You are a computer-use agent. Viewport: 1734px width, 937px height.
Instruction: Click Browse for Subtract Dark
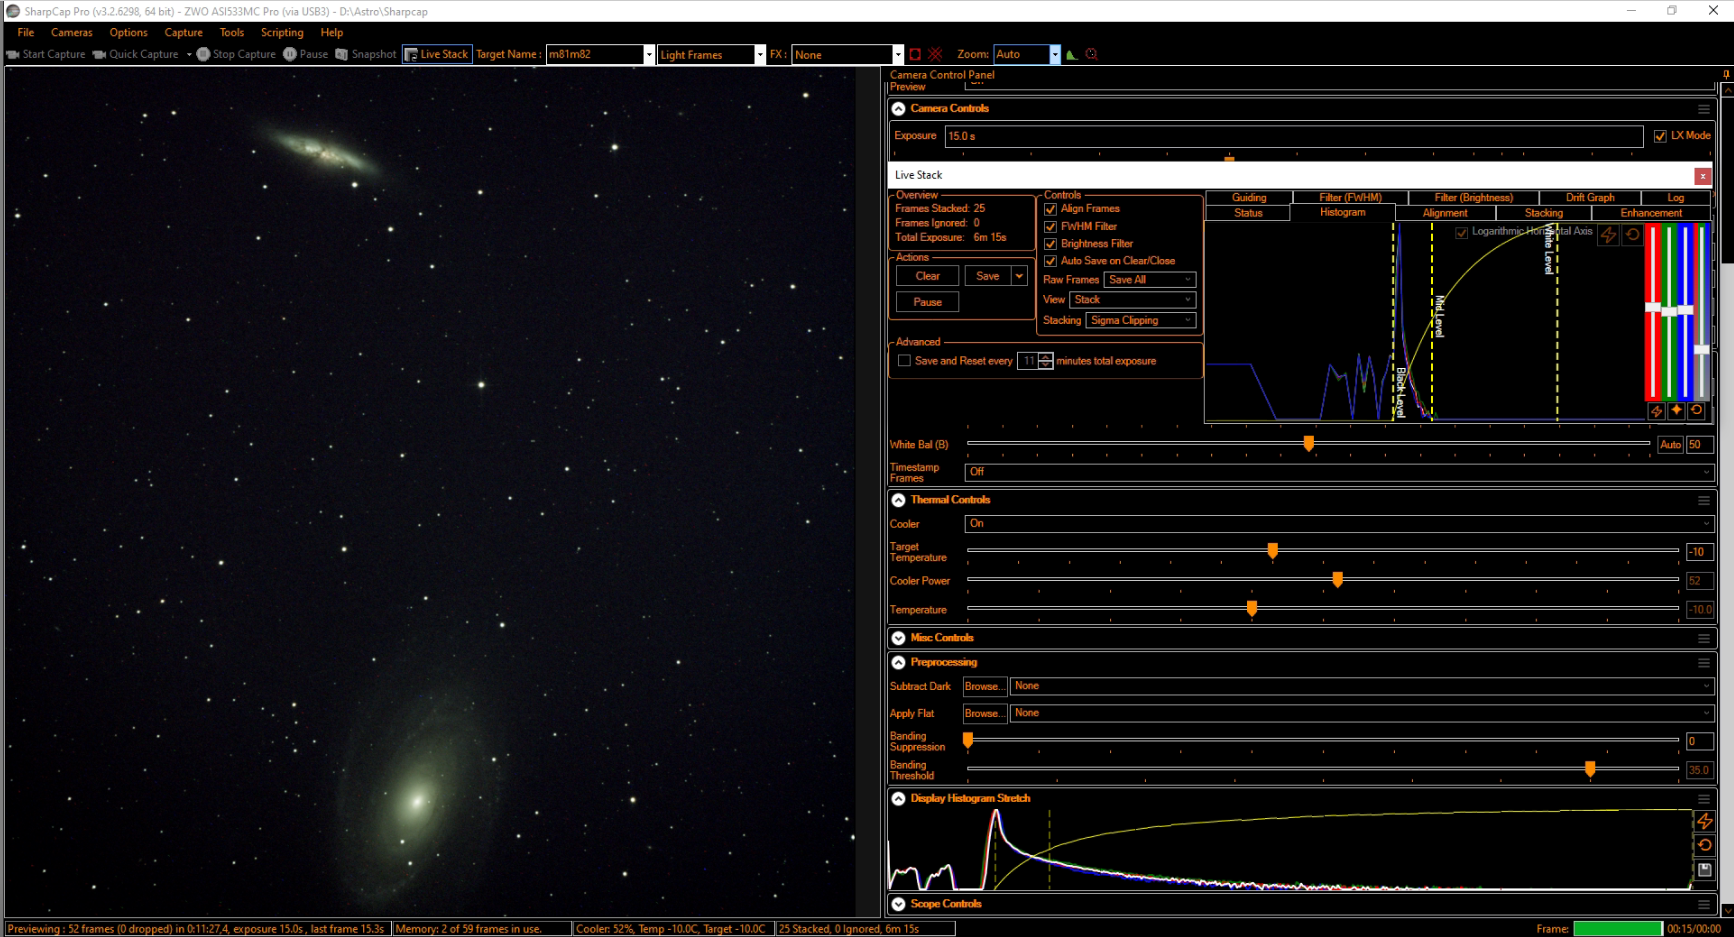pyautogui.click(x=984, y=687)
